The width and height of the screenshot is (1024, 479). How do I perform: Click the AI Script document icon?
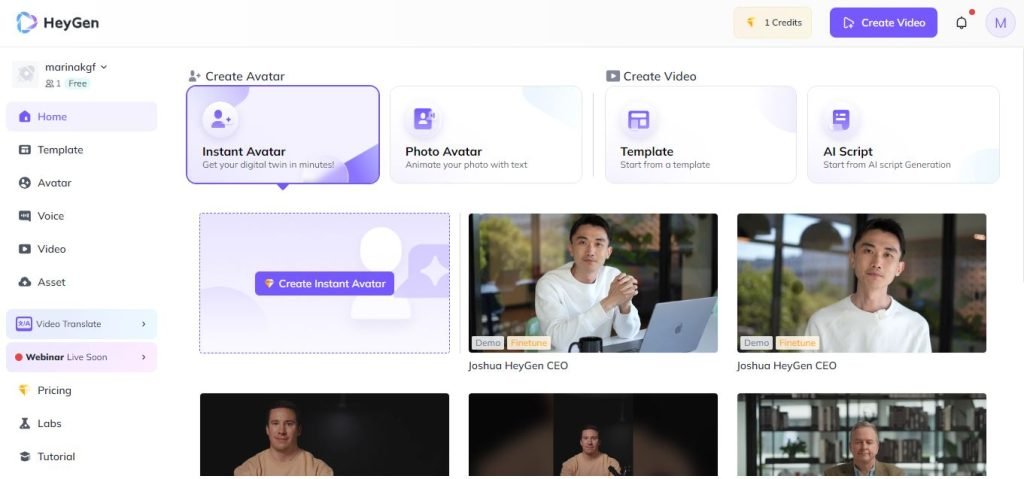[x=841, y=119]
